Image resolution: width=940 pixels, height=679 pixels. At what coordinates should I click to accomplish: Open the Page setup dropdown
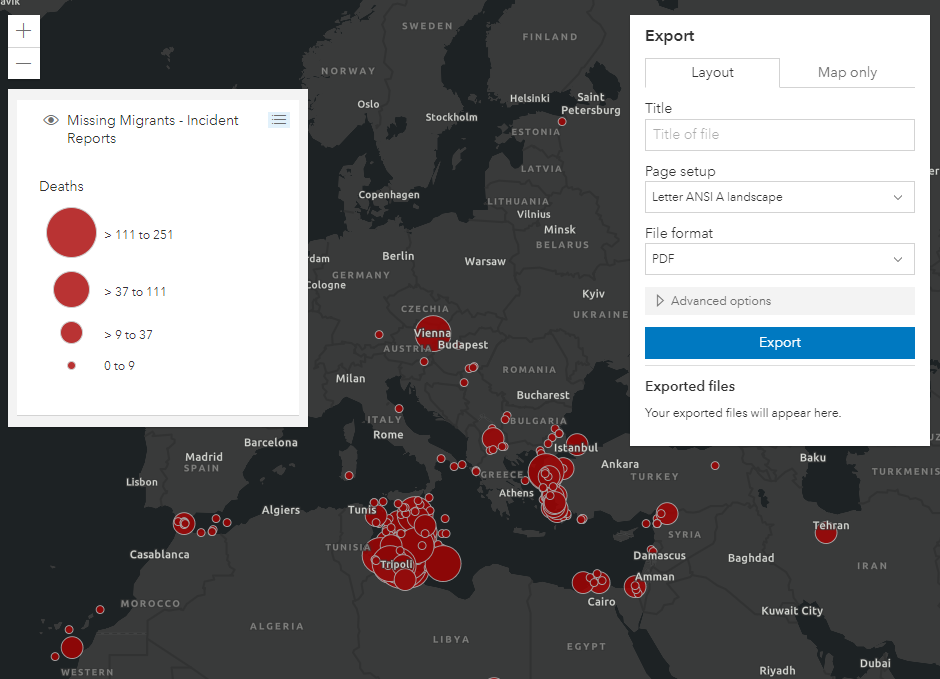779,197
